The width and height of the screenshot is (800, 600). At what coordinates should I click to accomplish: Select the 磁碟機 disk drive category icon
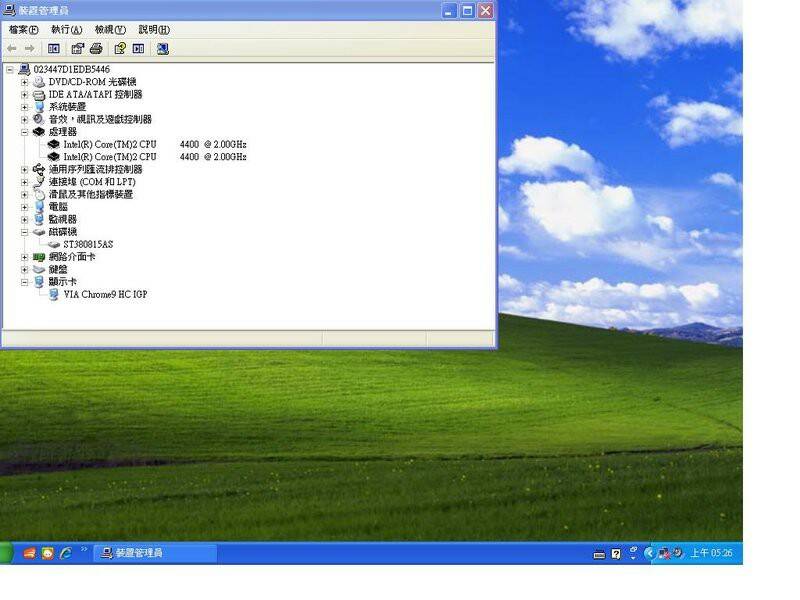click(39, 232)
